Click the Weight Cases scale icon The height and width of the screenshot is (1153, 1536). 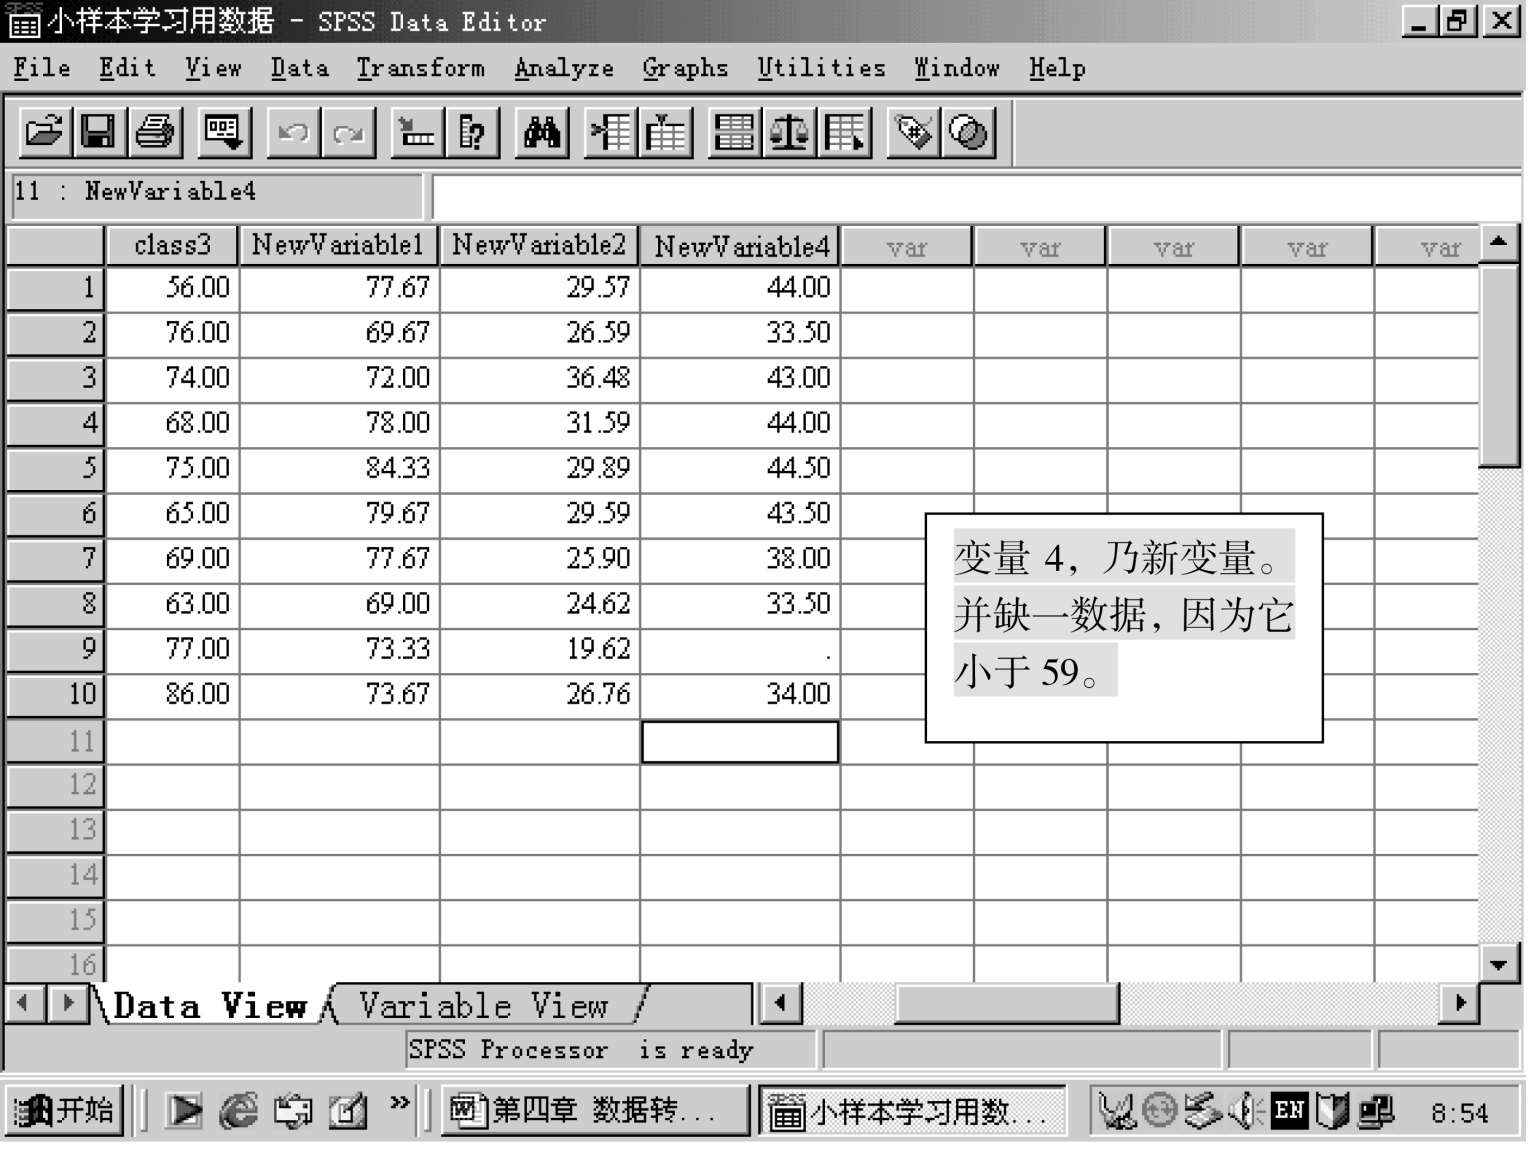pyautogui.click(x=790, y=132)
